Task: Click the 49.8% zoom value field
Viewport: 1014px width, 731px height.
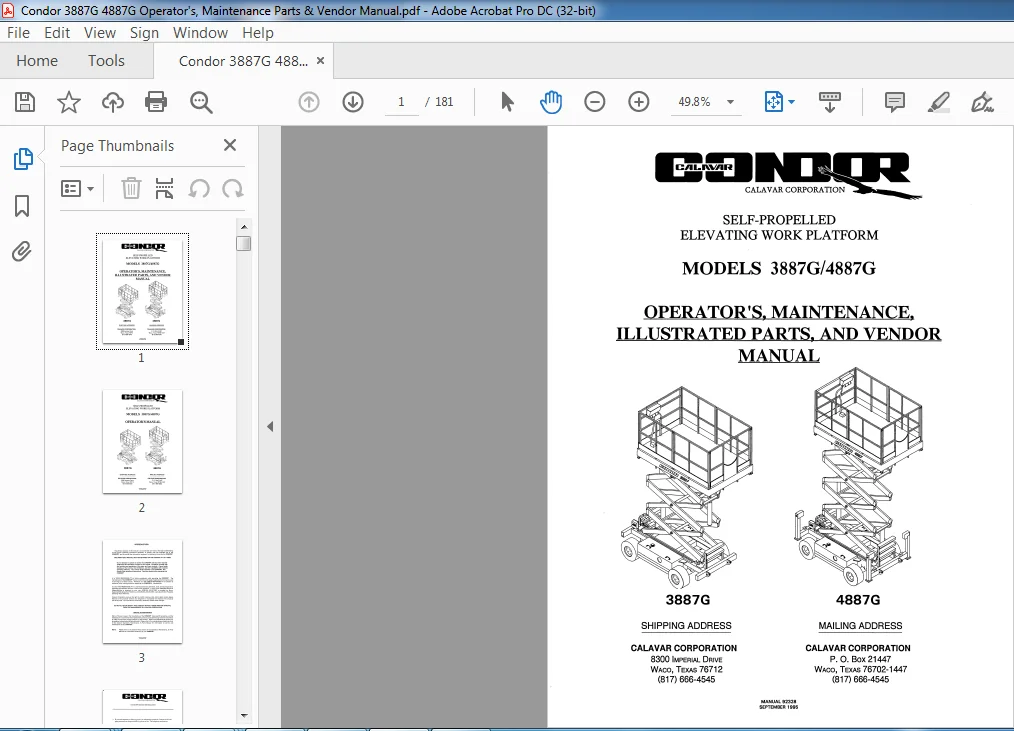Action: (694, 102)
